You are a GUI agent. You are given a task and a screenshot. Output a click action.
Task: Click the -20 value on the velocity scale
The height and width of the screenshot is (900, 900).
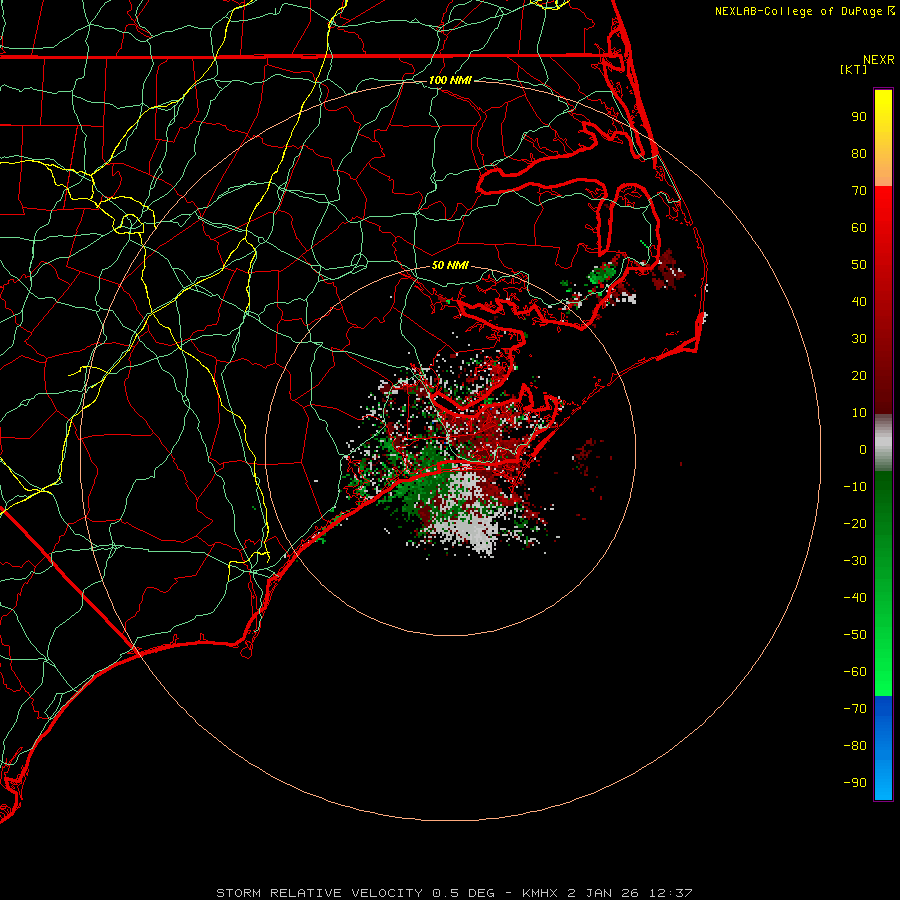pyautogui.click(x=855, y=524)
